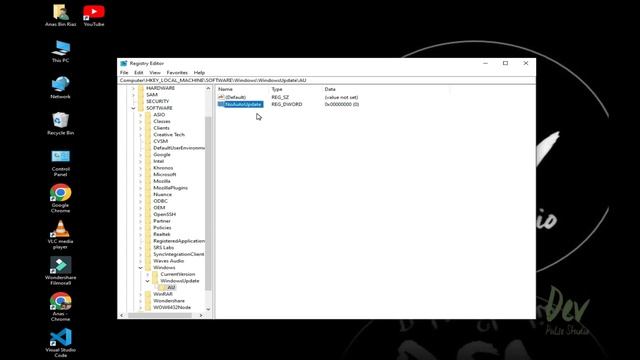Image resolution: width=640 pixels, height=360 pixels.
Task: Select the Mozilla key
Action: (162, 181)
